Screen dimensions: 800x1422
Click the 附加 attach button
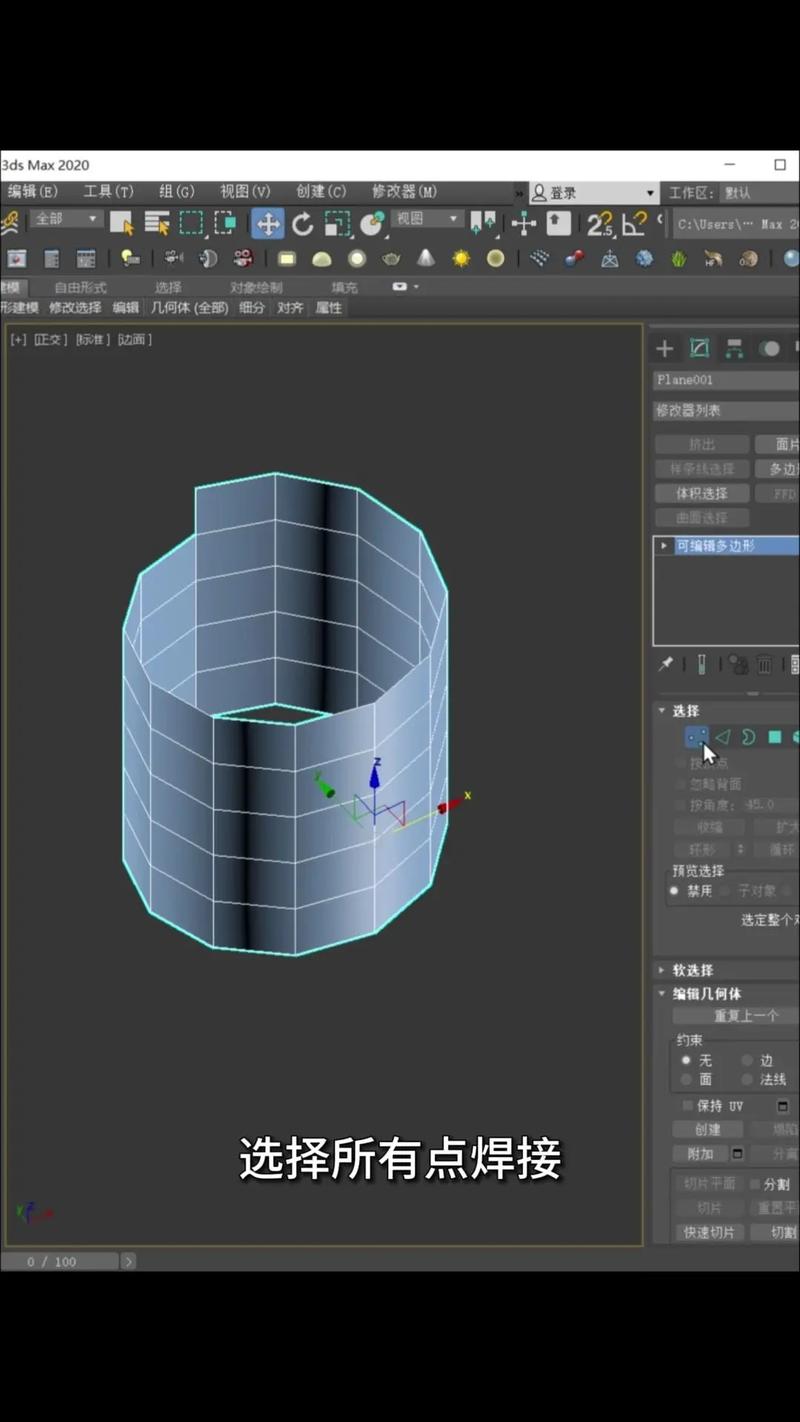point(701,1154)
